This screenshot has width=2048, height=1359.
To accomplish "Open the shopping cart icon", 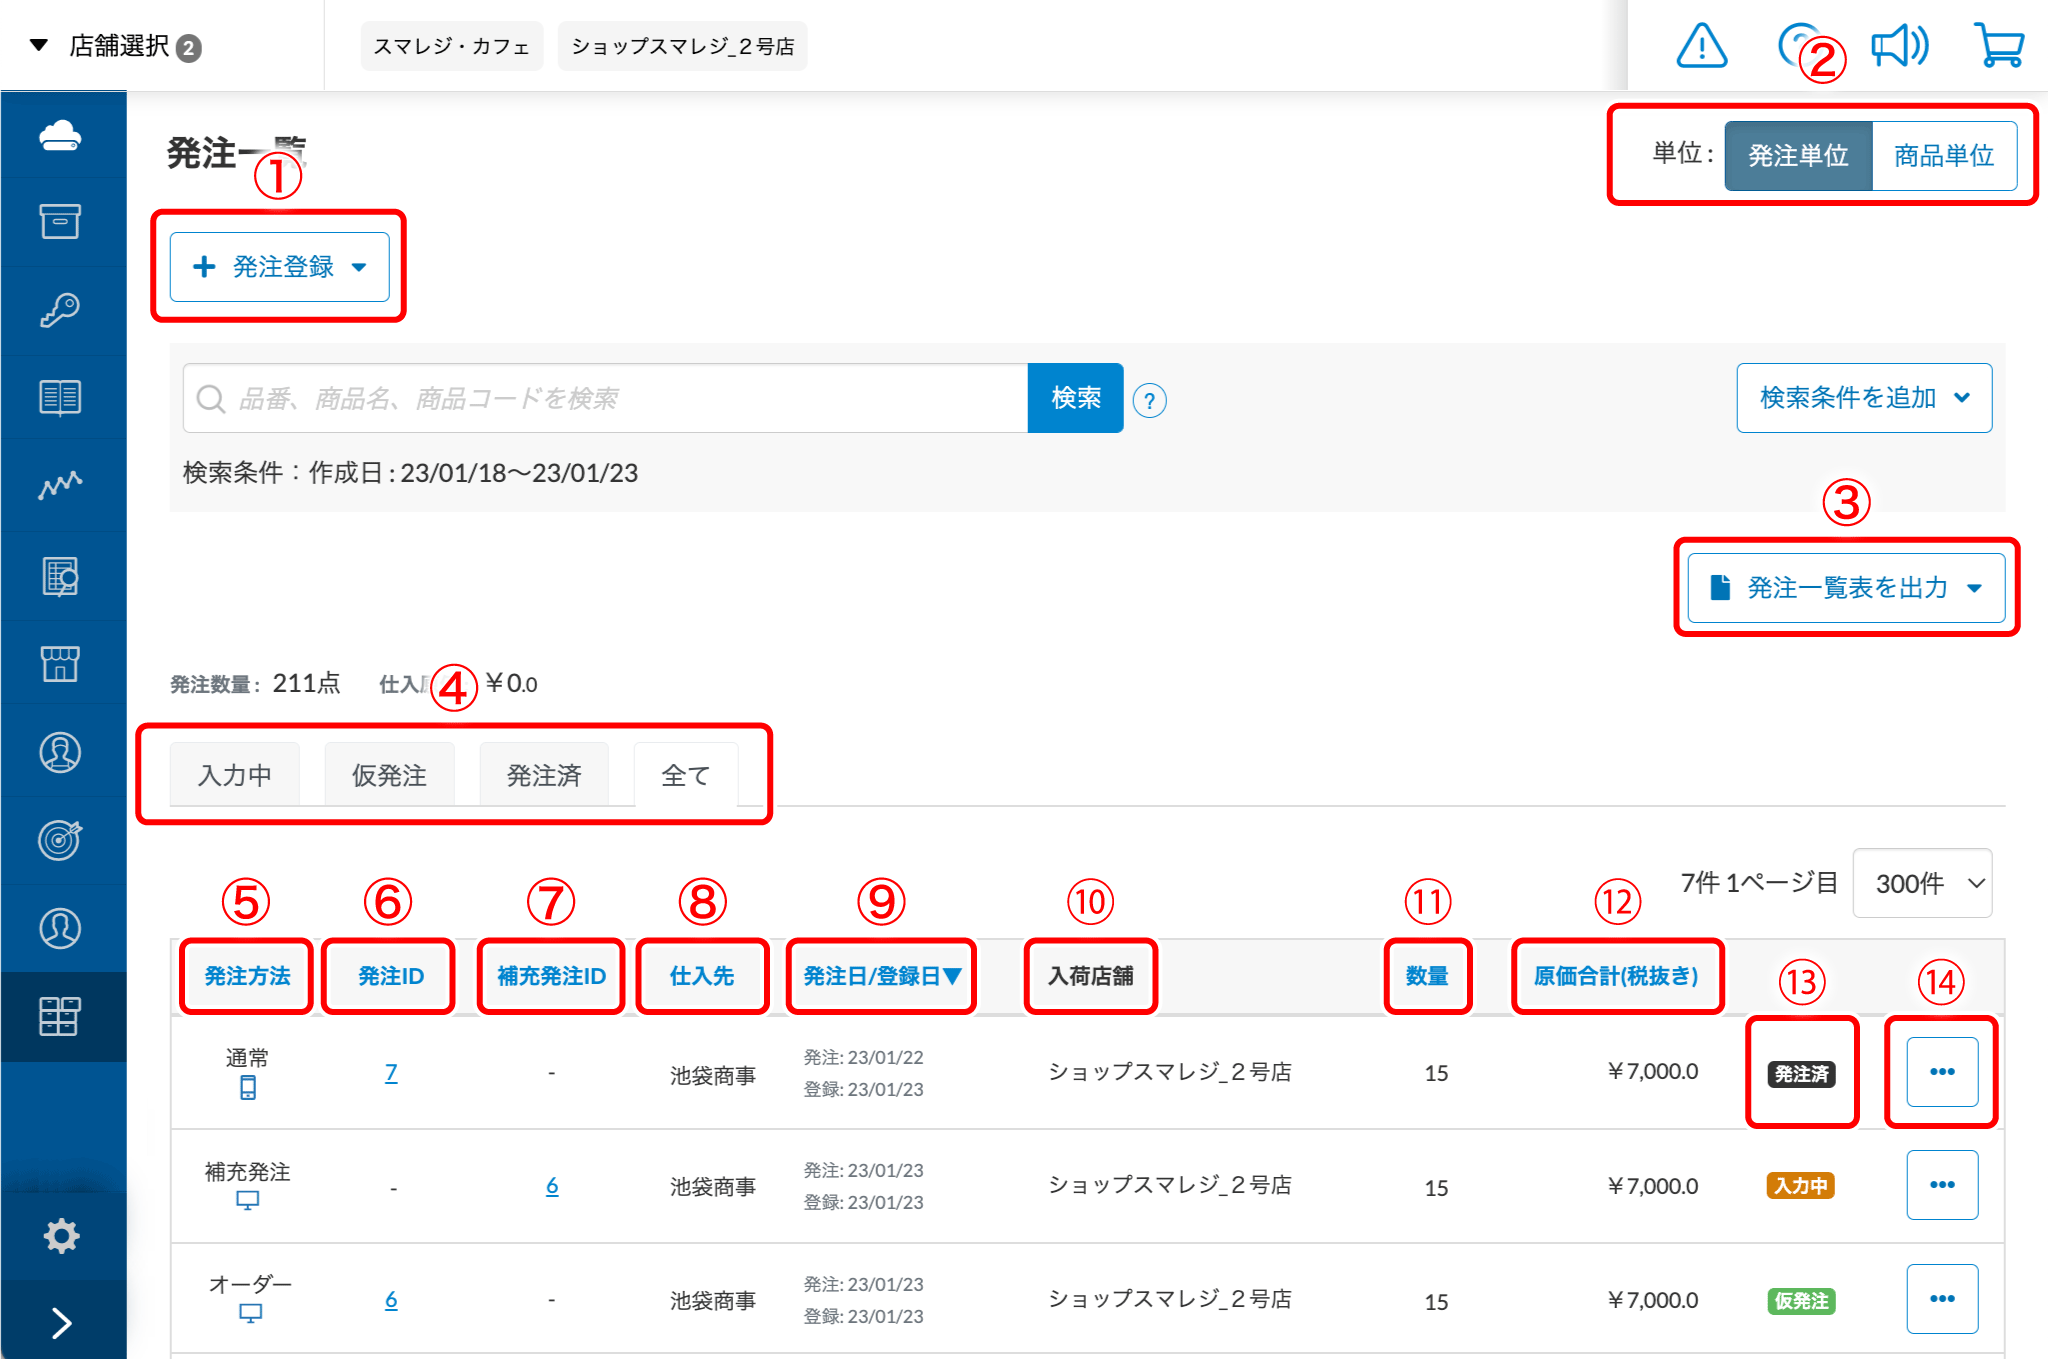I will [x=1999, y=46].
